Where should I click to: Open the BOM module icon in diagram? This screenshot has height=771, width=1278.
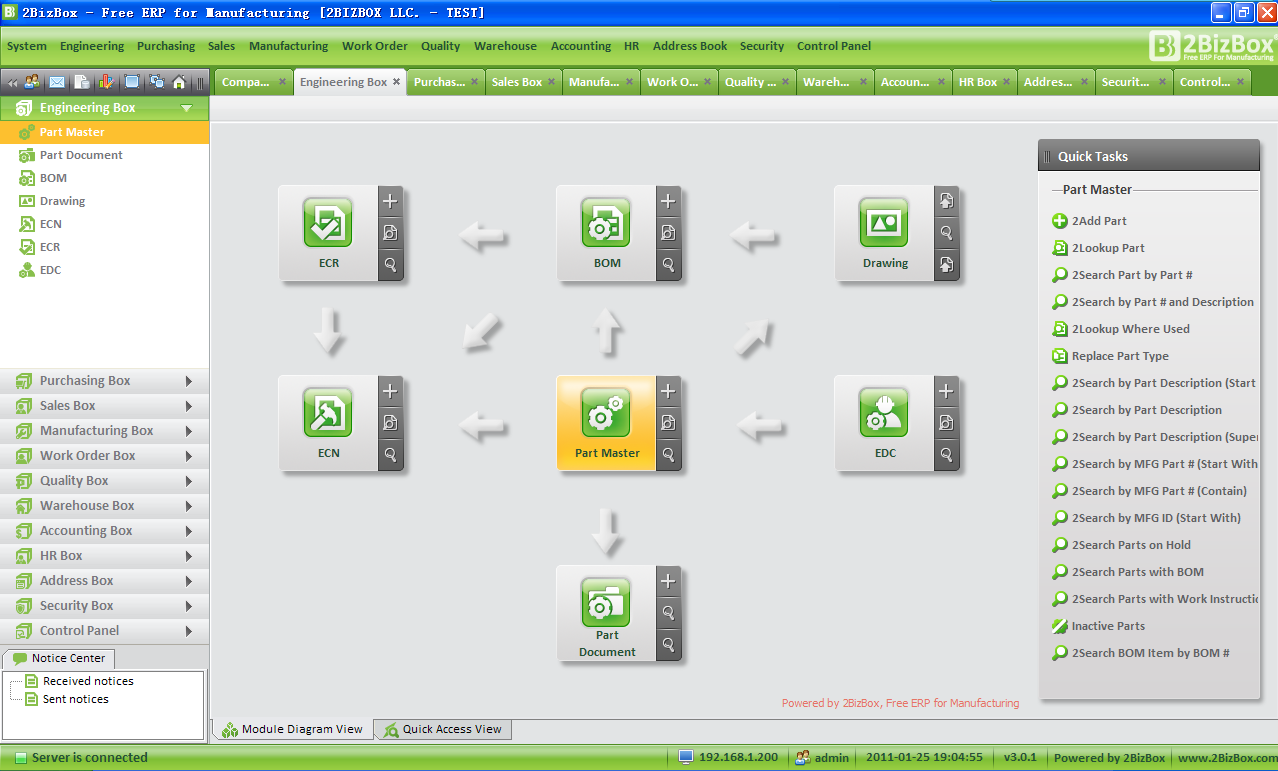(x=606, y=223)
